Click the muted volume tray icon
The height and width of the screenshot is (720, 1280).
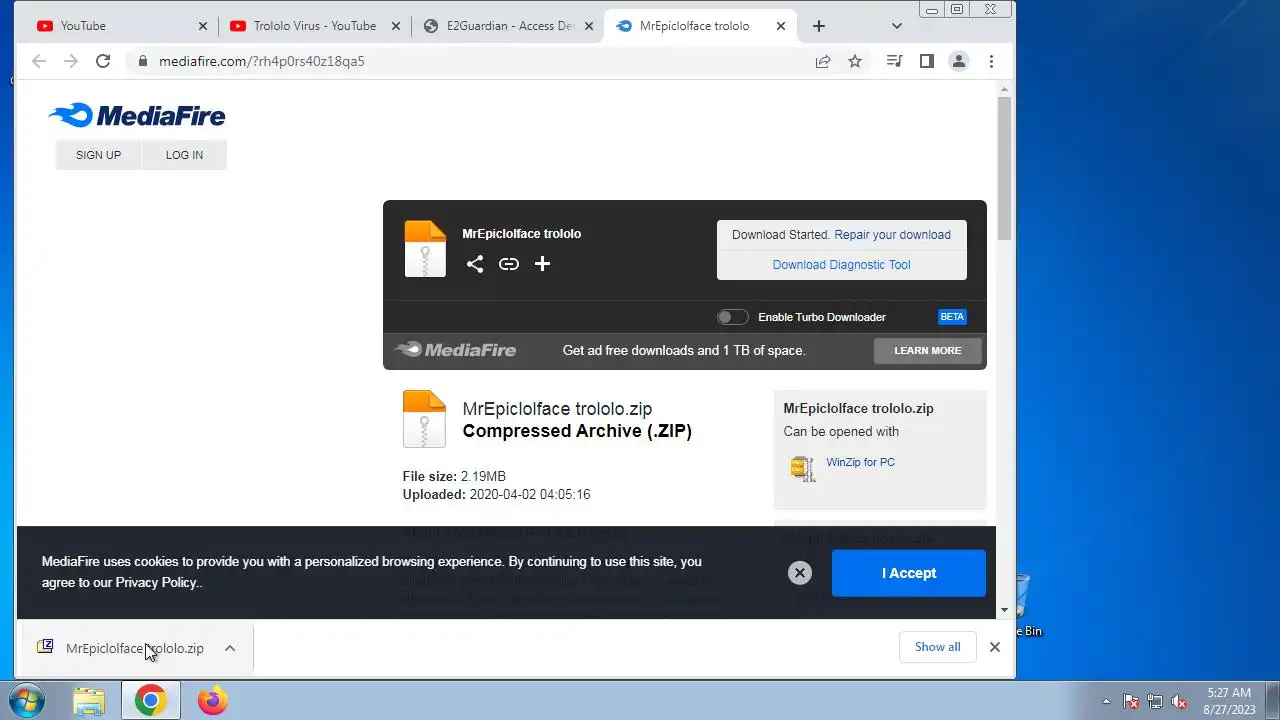tap(1180, 701)
